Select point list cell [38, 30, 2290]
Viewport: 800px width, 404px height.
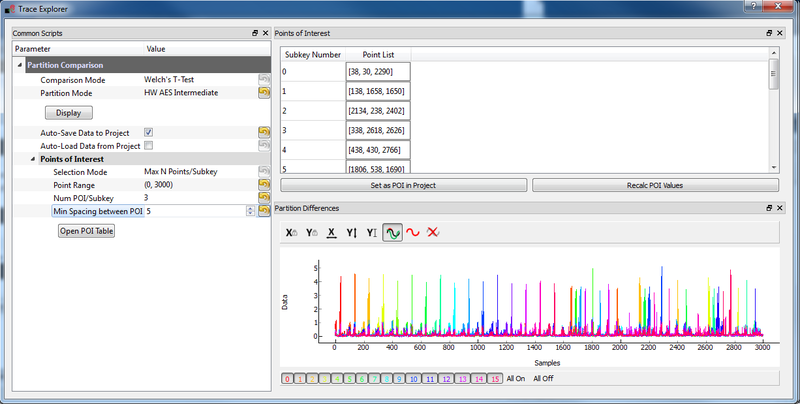[378, 72]
